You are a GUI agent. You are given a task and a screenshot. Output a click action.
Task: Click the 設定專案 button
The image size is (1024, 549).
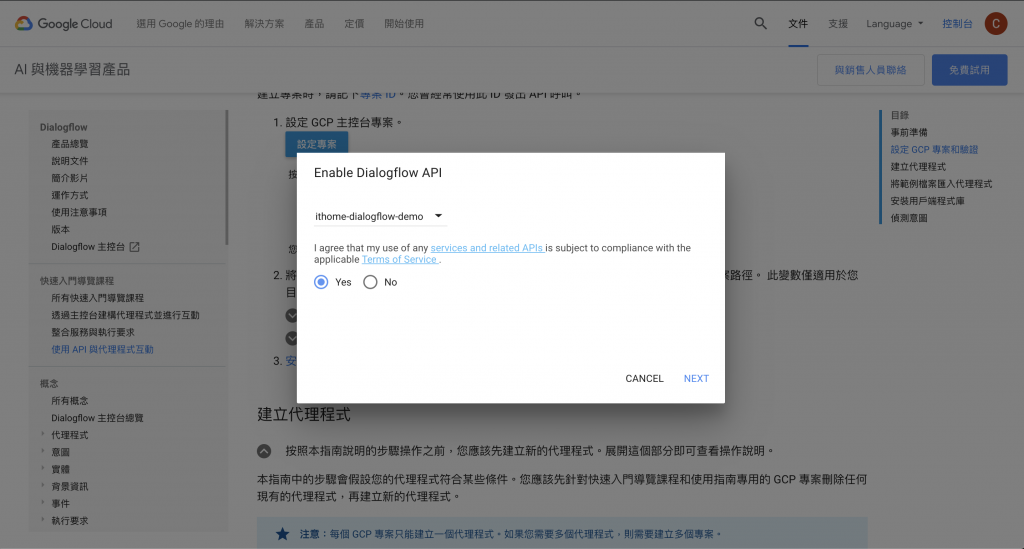pos(317,144)
